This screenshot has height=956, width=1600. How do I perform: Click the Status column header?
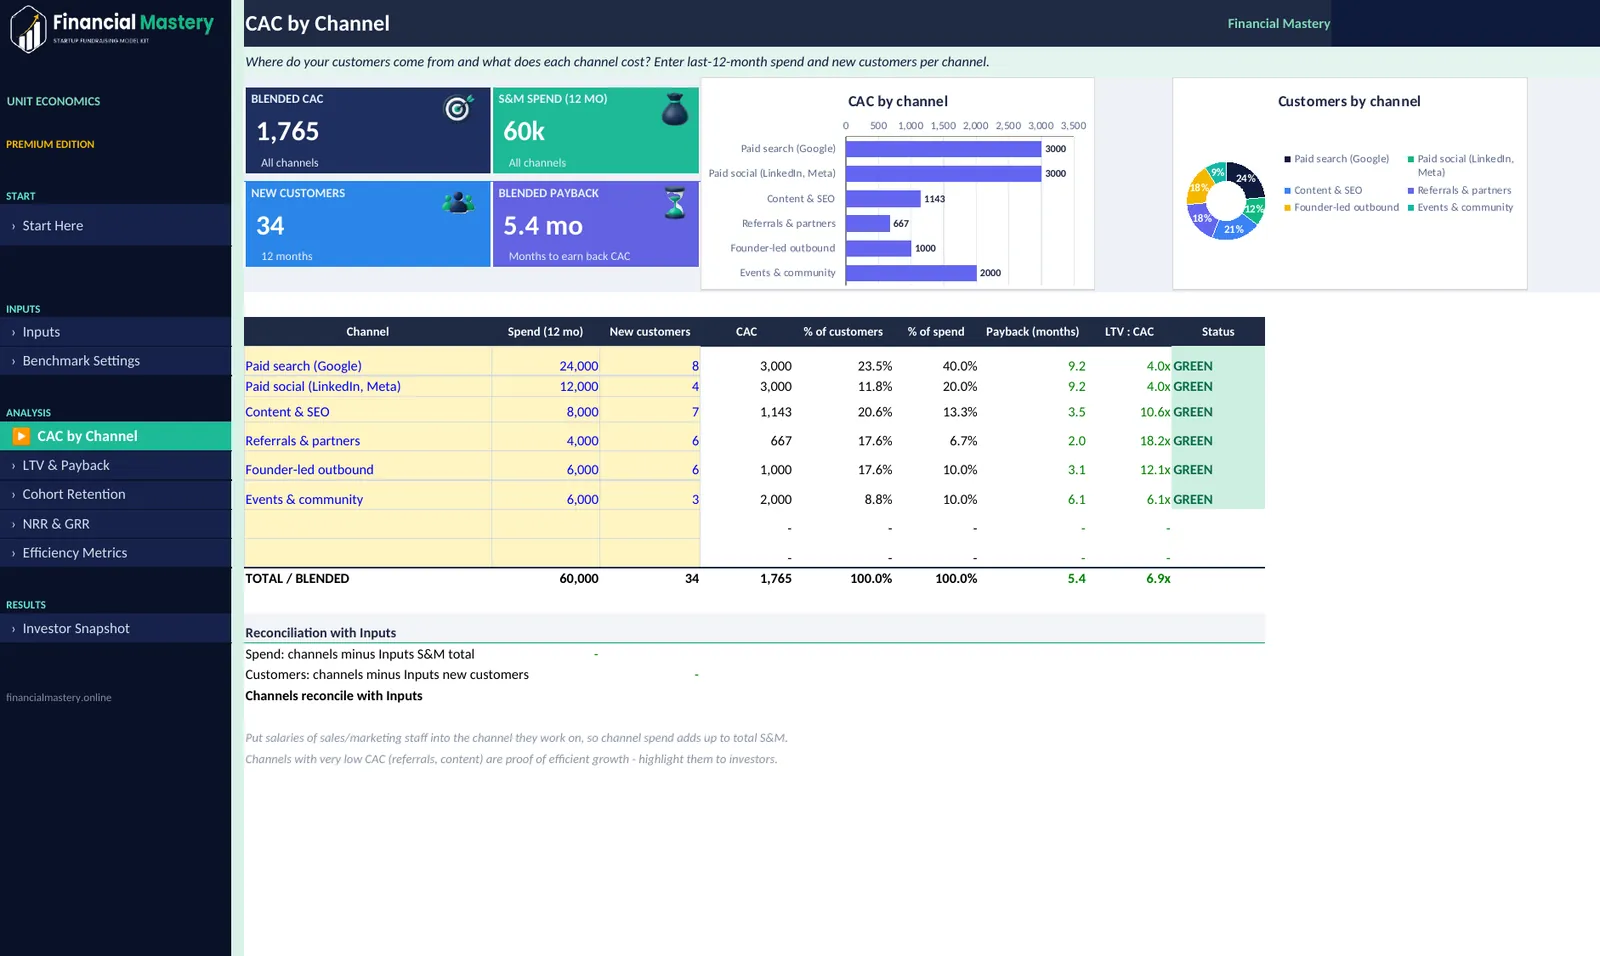pyautogui.click(x=1218, y=332)
